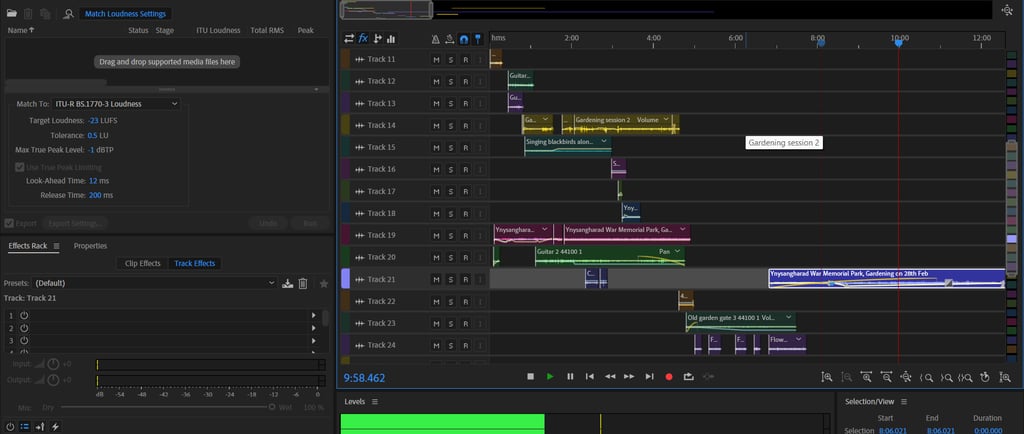Toggle power state of effect slot 2
Screen dimensions: 1024x434
(x=24, y=329)
